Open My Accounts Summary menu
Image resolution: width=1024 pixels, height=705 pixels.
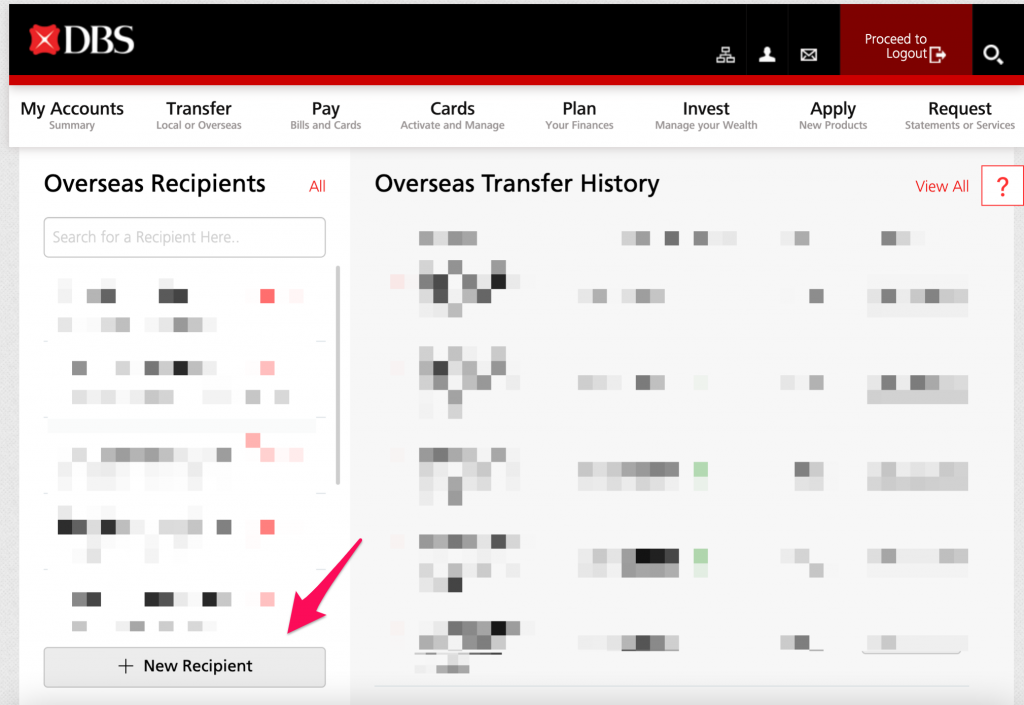(72, 115)
